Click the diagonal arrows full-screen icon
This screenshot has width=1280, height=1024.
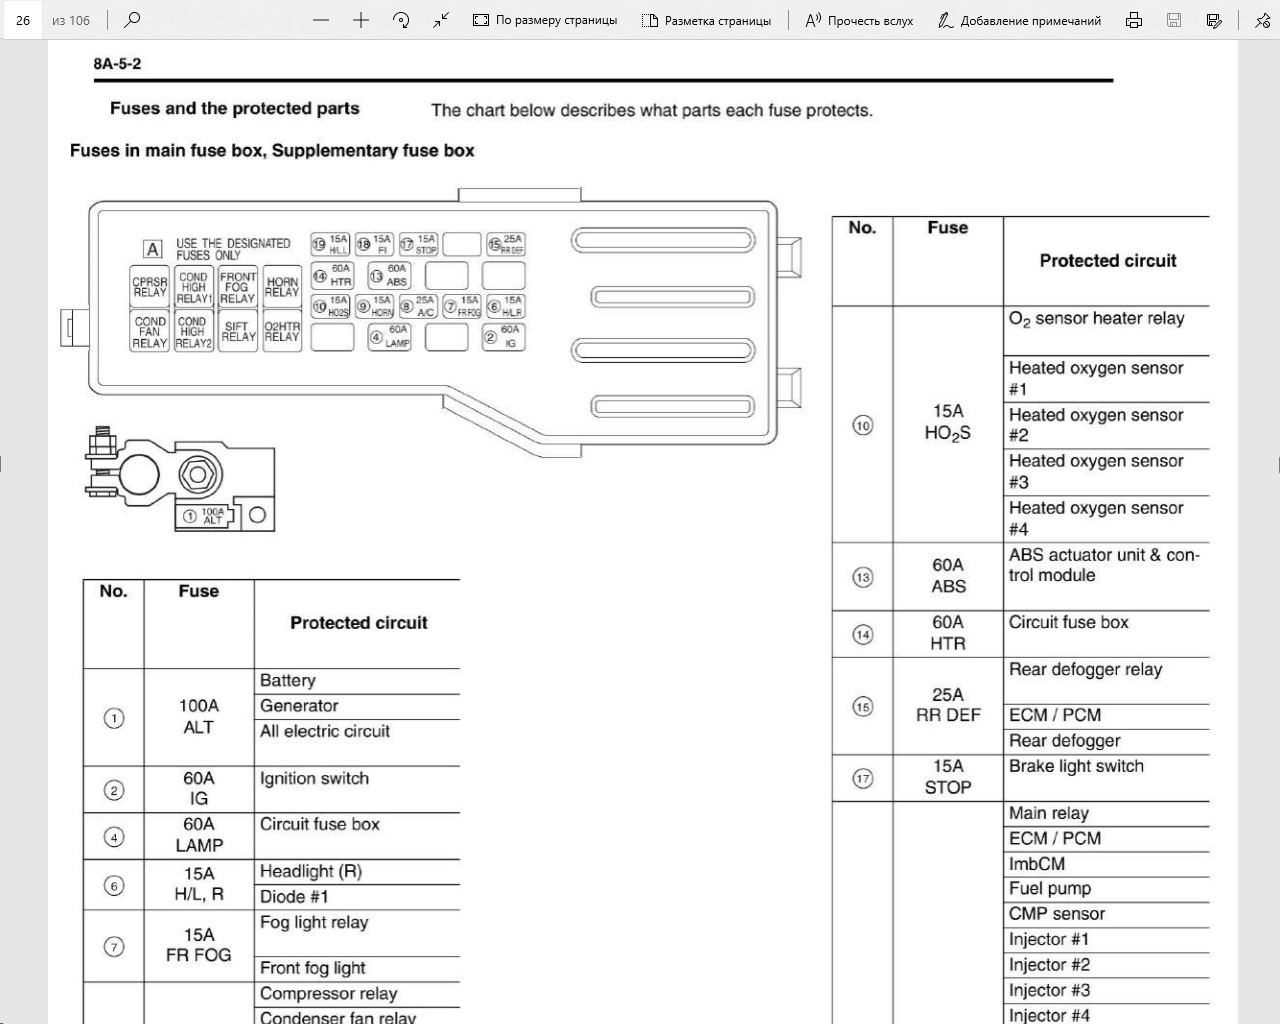click(x=441, y=20)
